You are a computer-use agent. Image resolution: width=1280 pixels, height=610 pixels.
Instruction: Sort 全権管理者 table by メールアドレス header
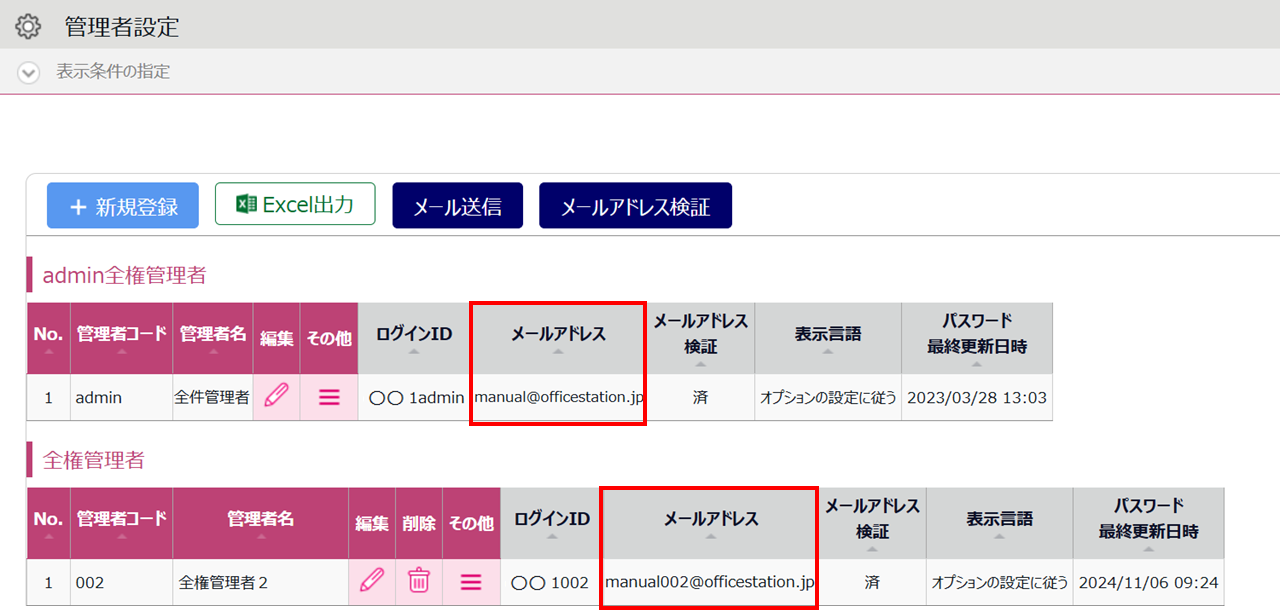tap(710, 523)
